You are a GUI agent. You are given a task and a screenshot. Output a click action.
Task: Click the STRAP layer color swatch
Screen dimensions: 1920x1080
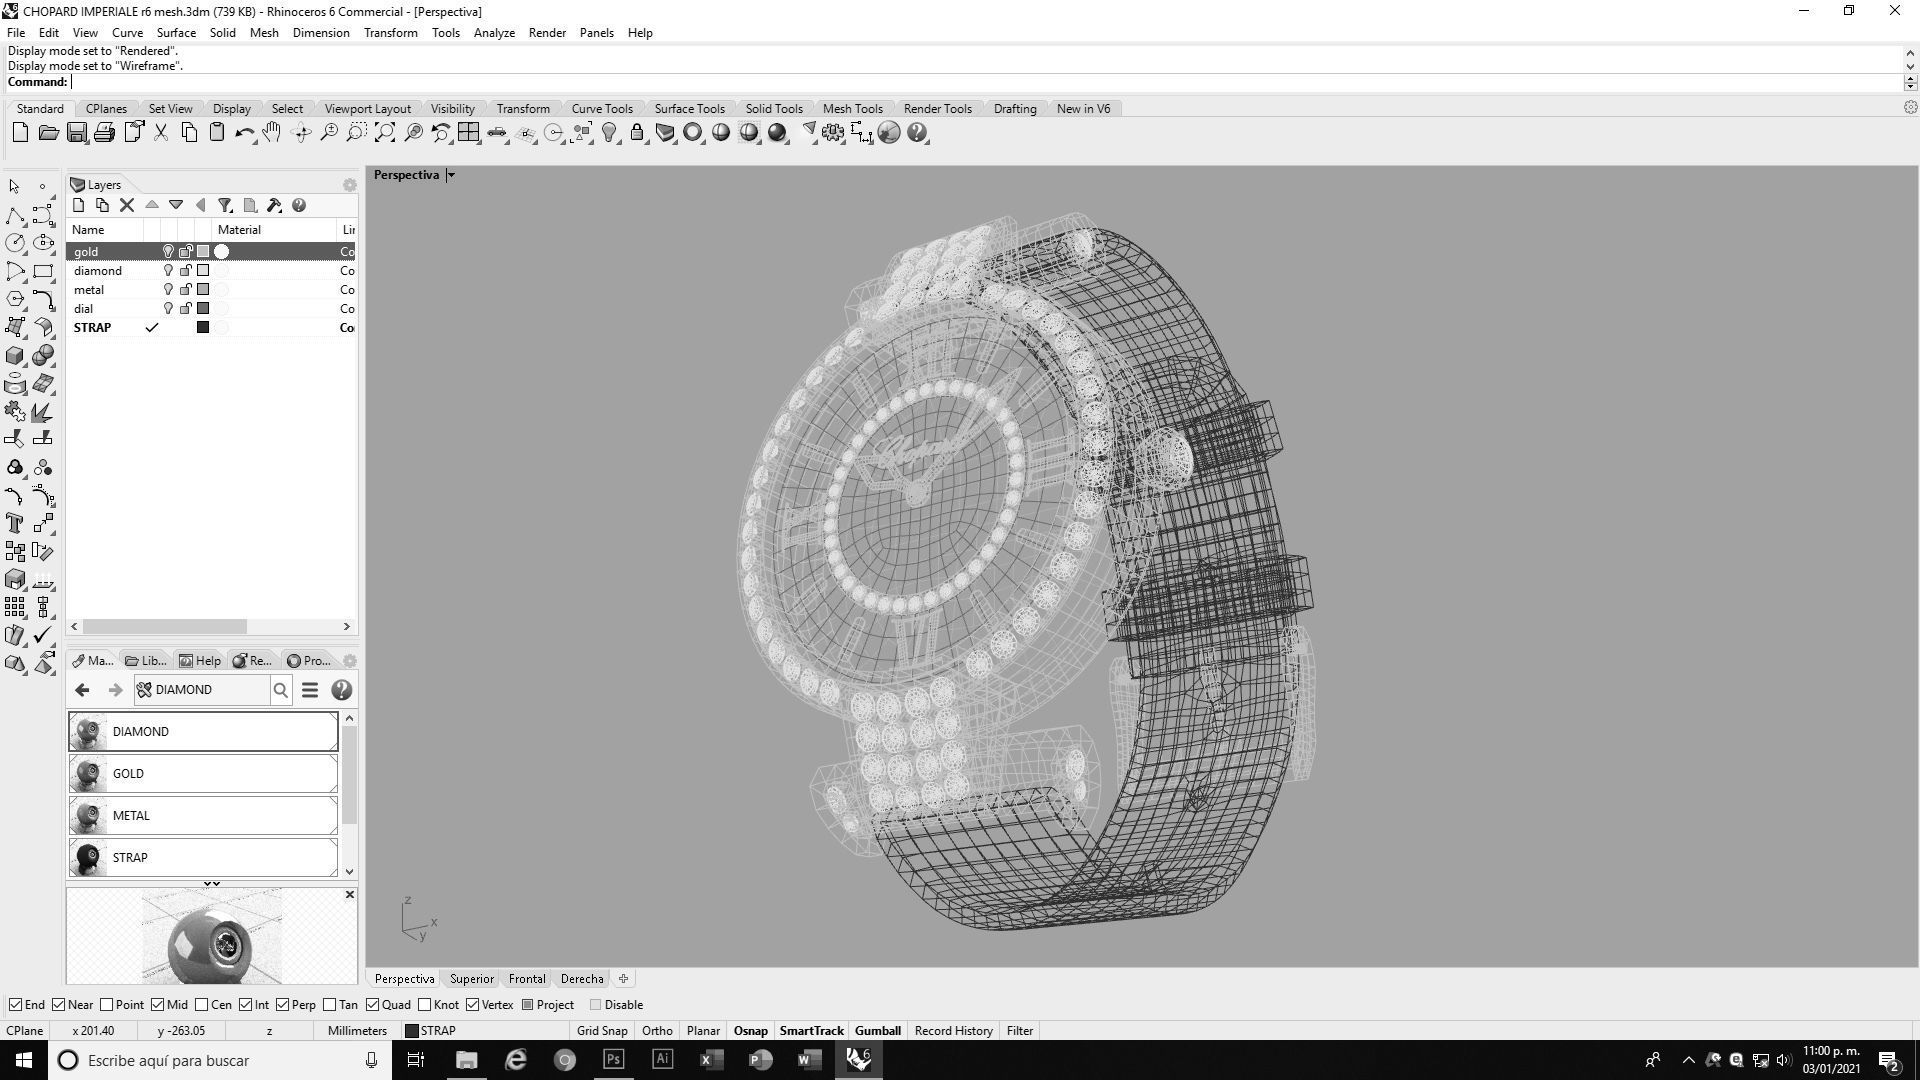point(203,328)
